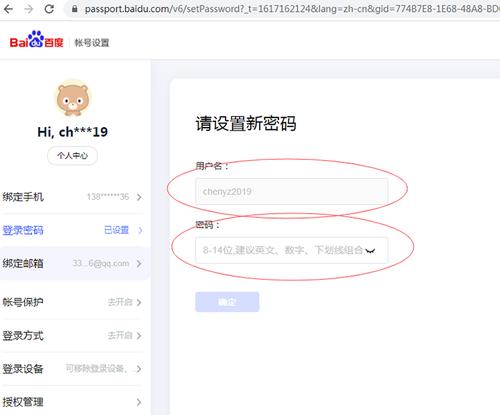The width and height of the screenshot is (500, 415).
Task: Open 绑定手机 menu item
Action: 23,197
